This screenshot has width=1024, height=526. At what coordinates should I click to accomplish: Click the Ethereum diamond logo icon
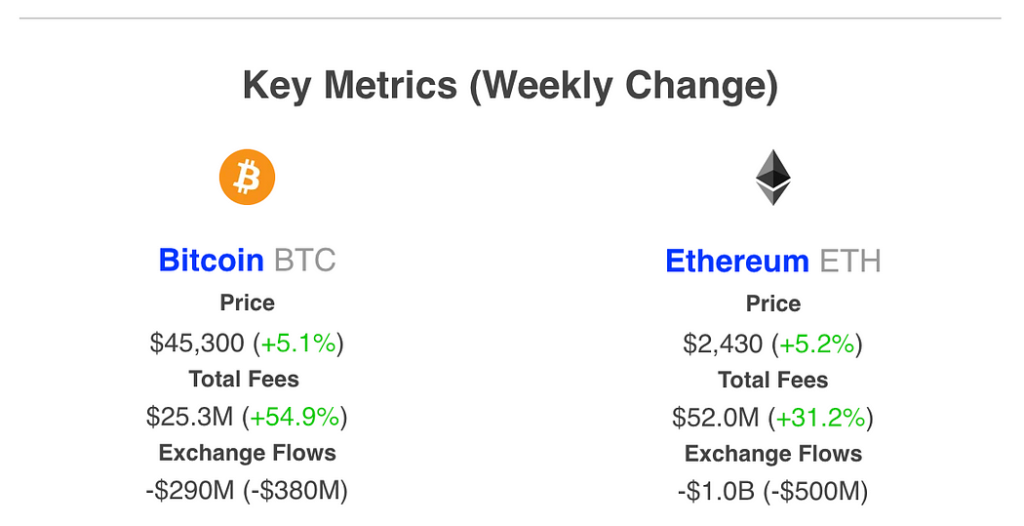[772, 178]
